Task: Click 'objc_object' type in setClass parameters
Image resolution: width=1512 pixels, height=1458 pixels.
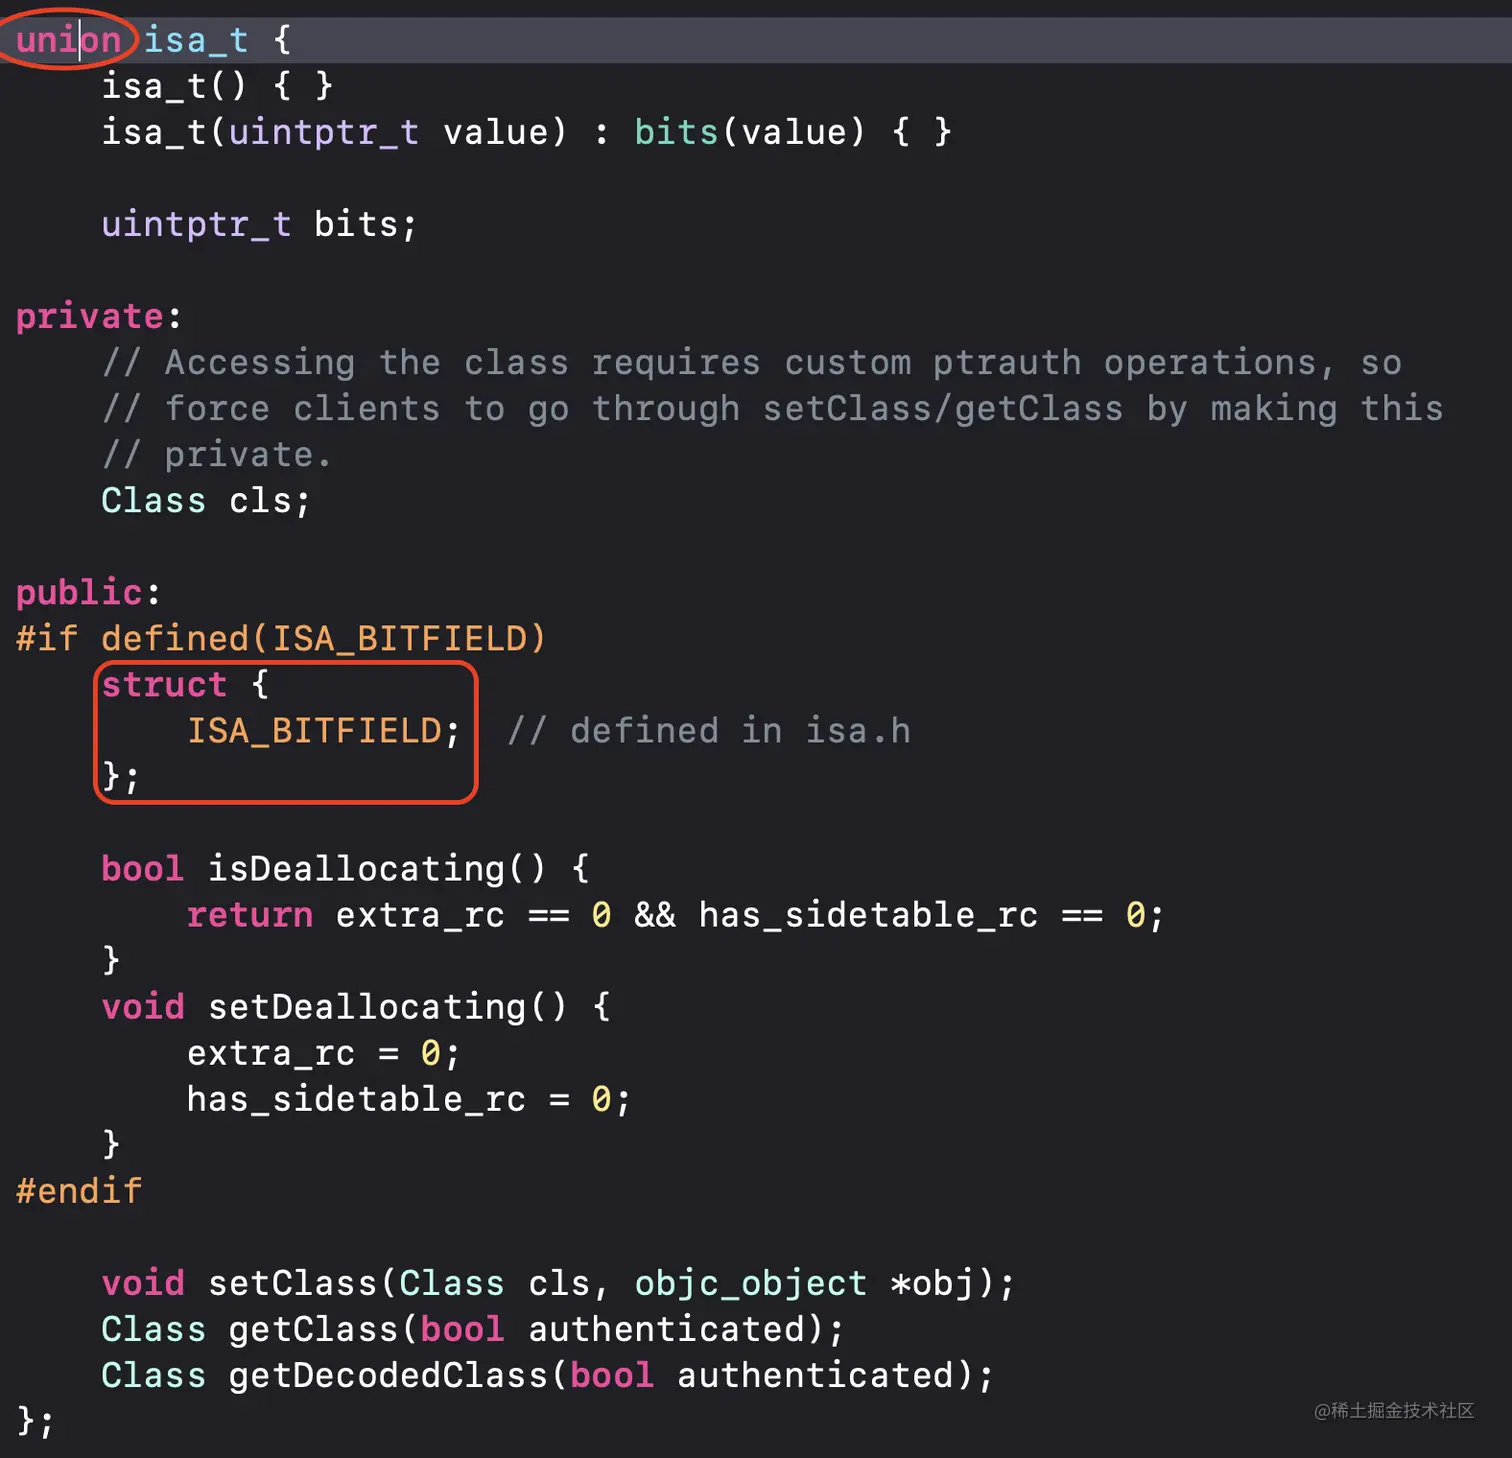Action: (x=750, y=1283)
